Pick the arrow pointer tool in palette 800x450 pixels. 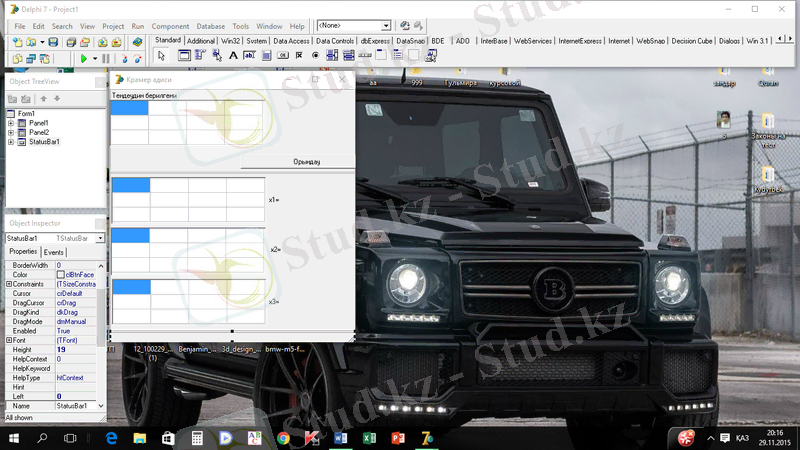[x=162, y=56]
